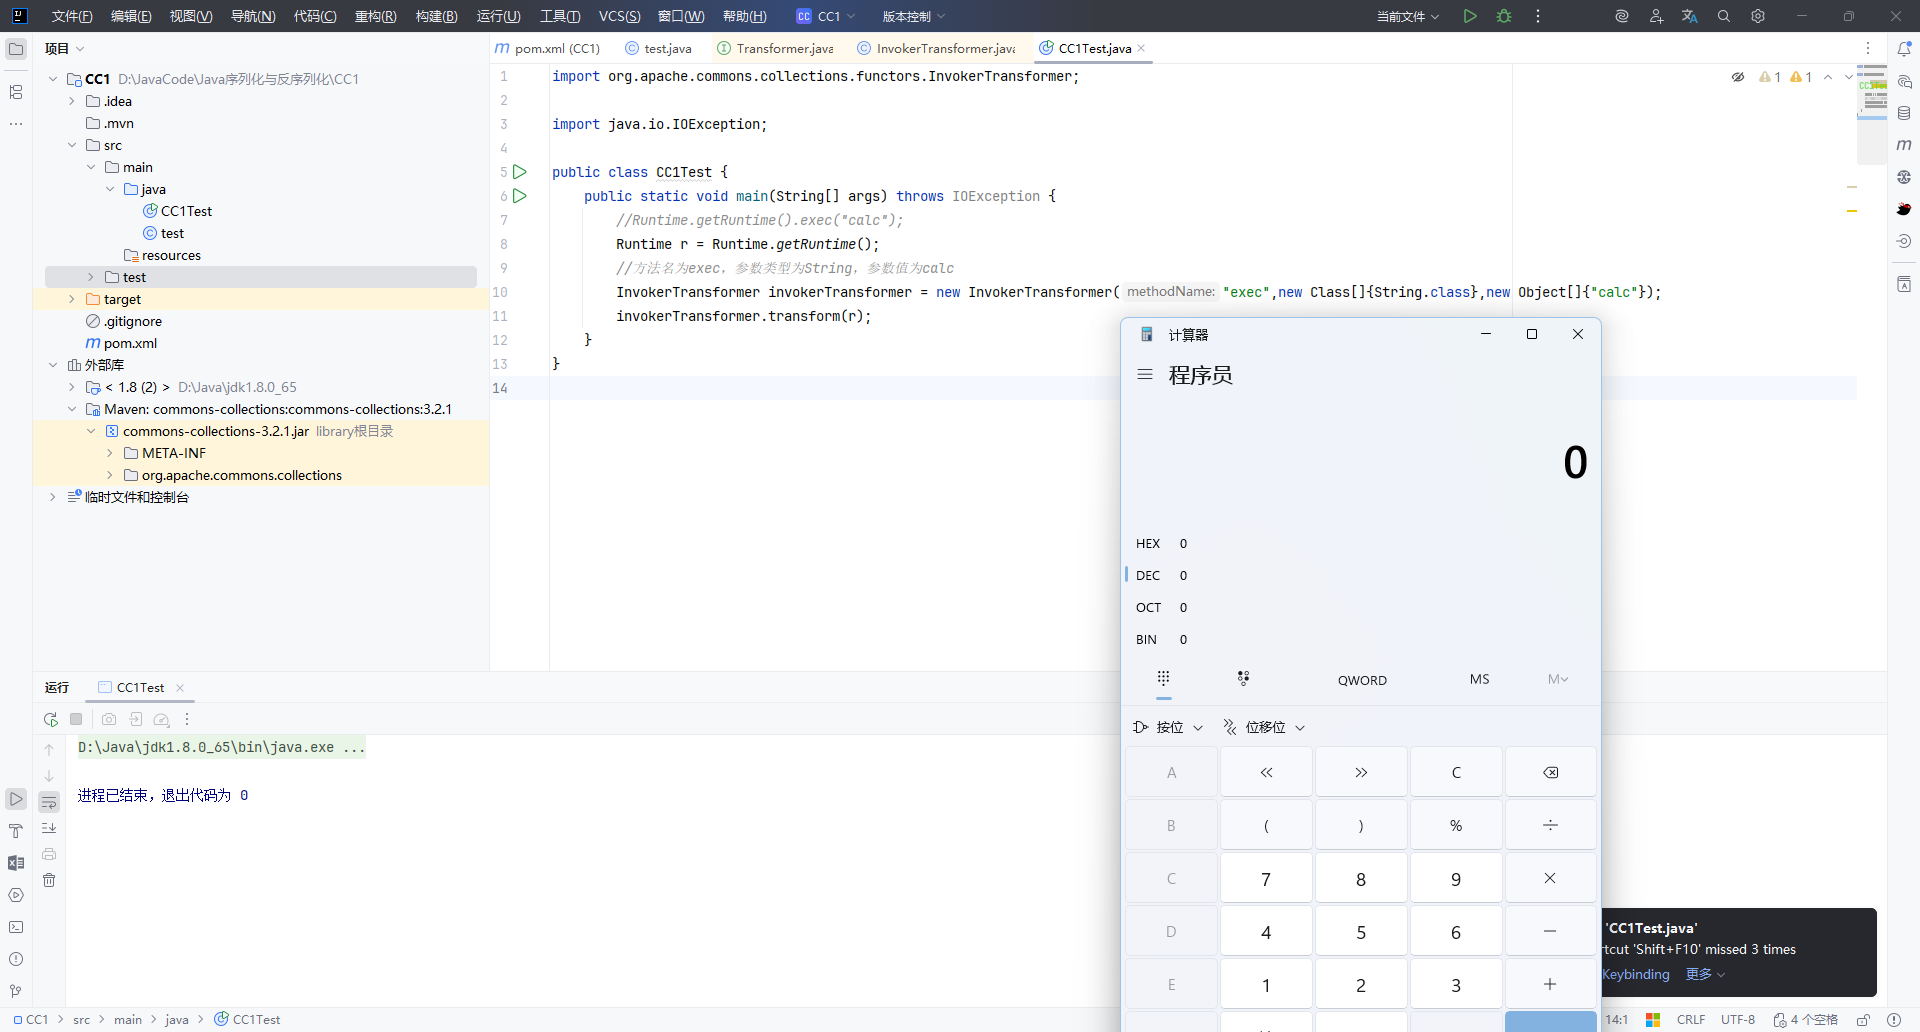Switch to the pom.xml (CC1) editor tab
Screen dimensions: 1920x1032
(x=548, y=48)
